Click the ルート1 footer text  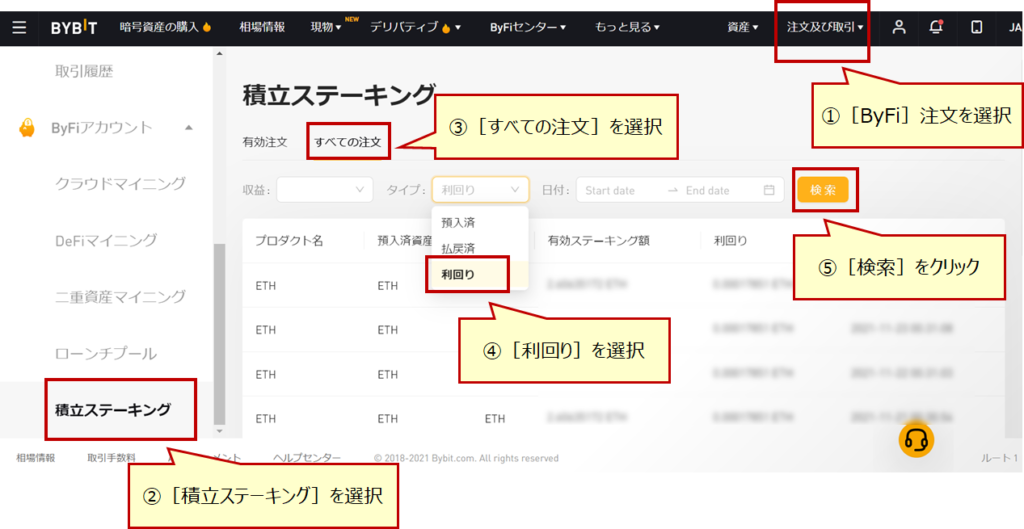pos(999,458)
